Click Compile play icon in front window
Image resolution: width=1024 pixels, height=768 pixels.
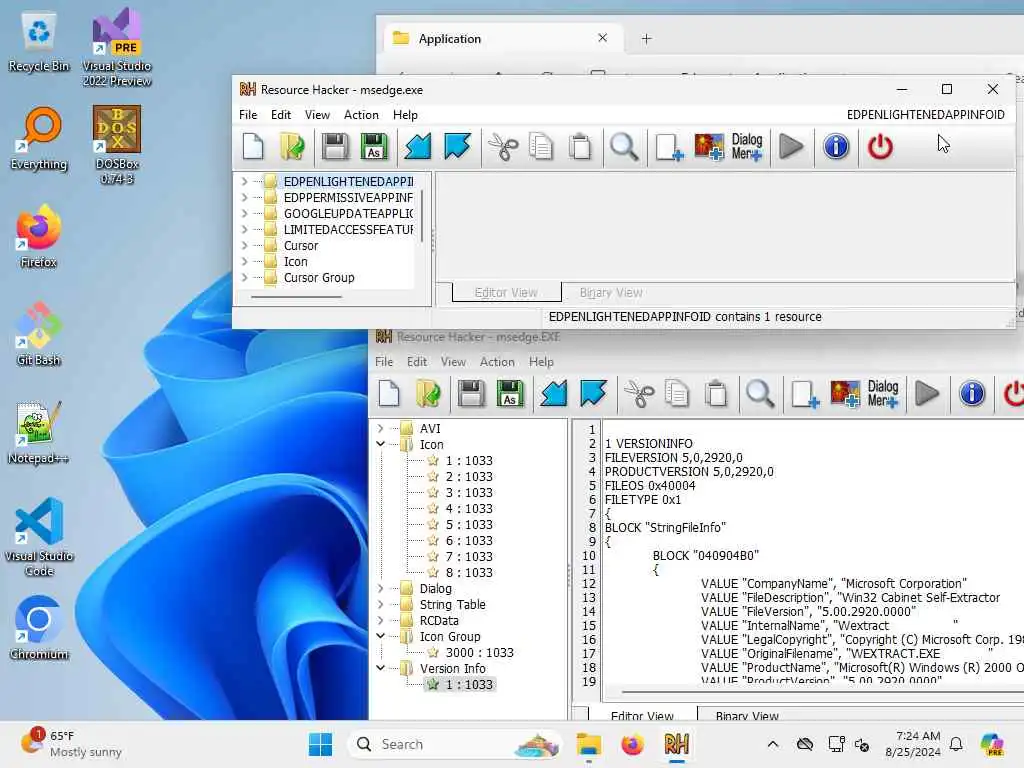(792, 146)
